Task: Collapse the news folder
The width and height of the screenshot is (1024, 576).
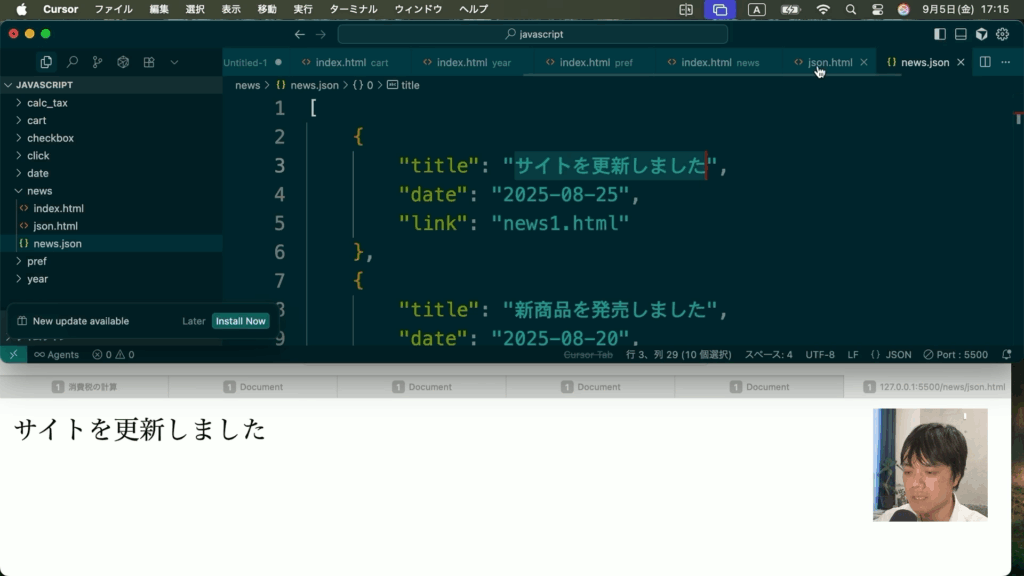Action: pyautogui.click(x=39, y=191)
